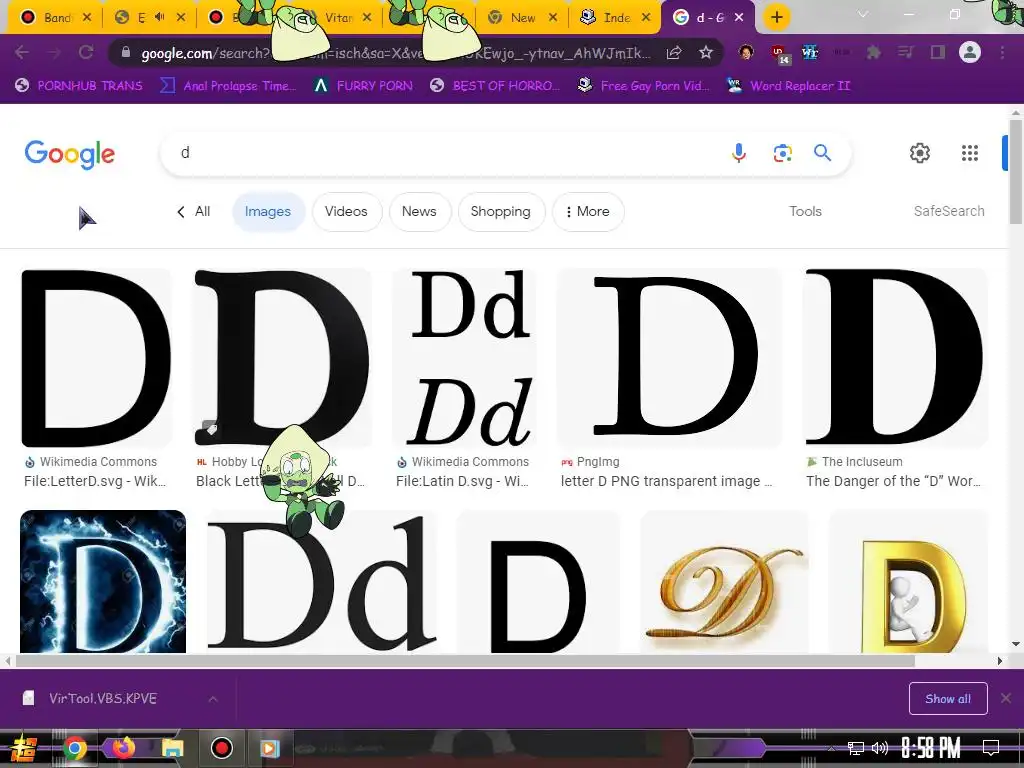Mute the audio-playing tab speaker icon
Image resolution: width=1024 pixels, height=768 pixels.
point(159,17)
